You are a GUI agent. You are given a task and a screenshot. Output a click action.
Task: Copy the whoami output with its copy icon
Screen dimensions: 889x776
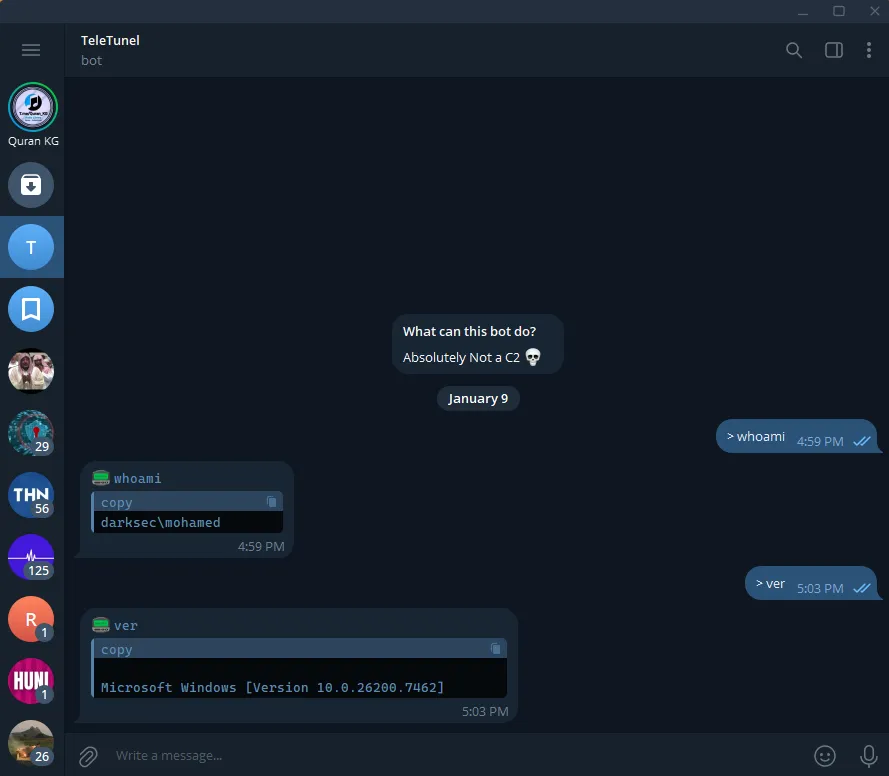(271, 501)
